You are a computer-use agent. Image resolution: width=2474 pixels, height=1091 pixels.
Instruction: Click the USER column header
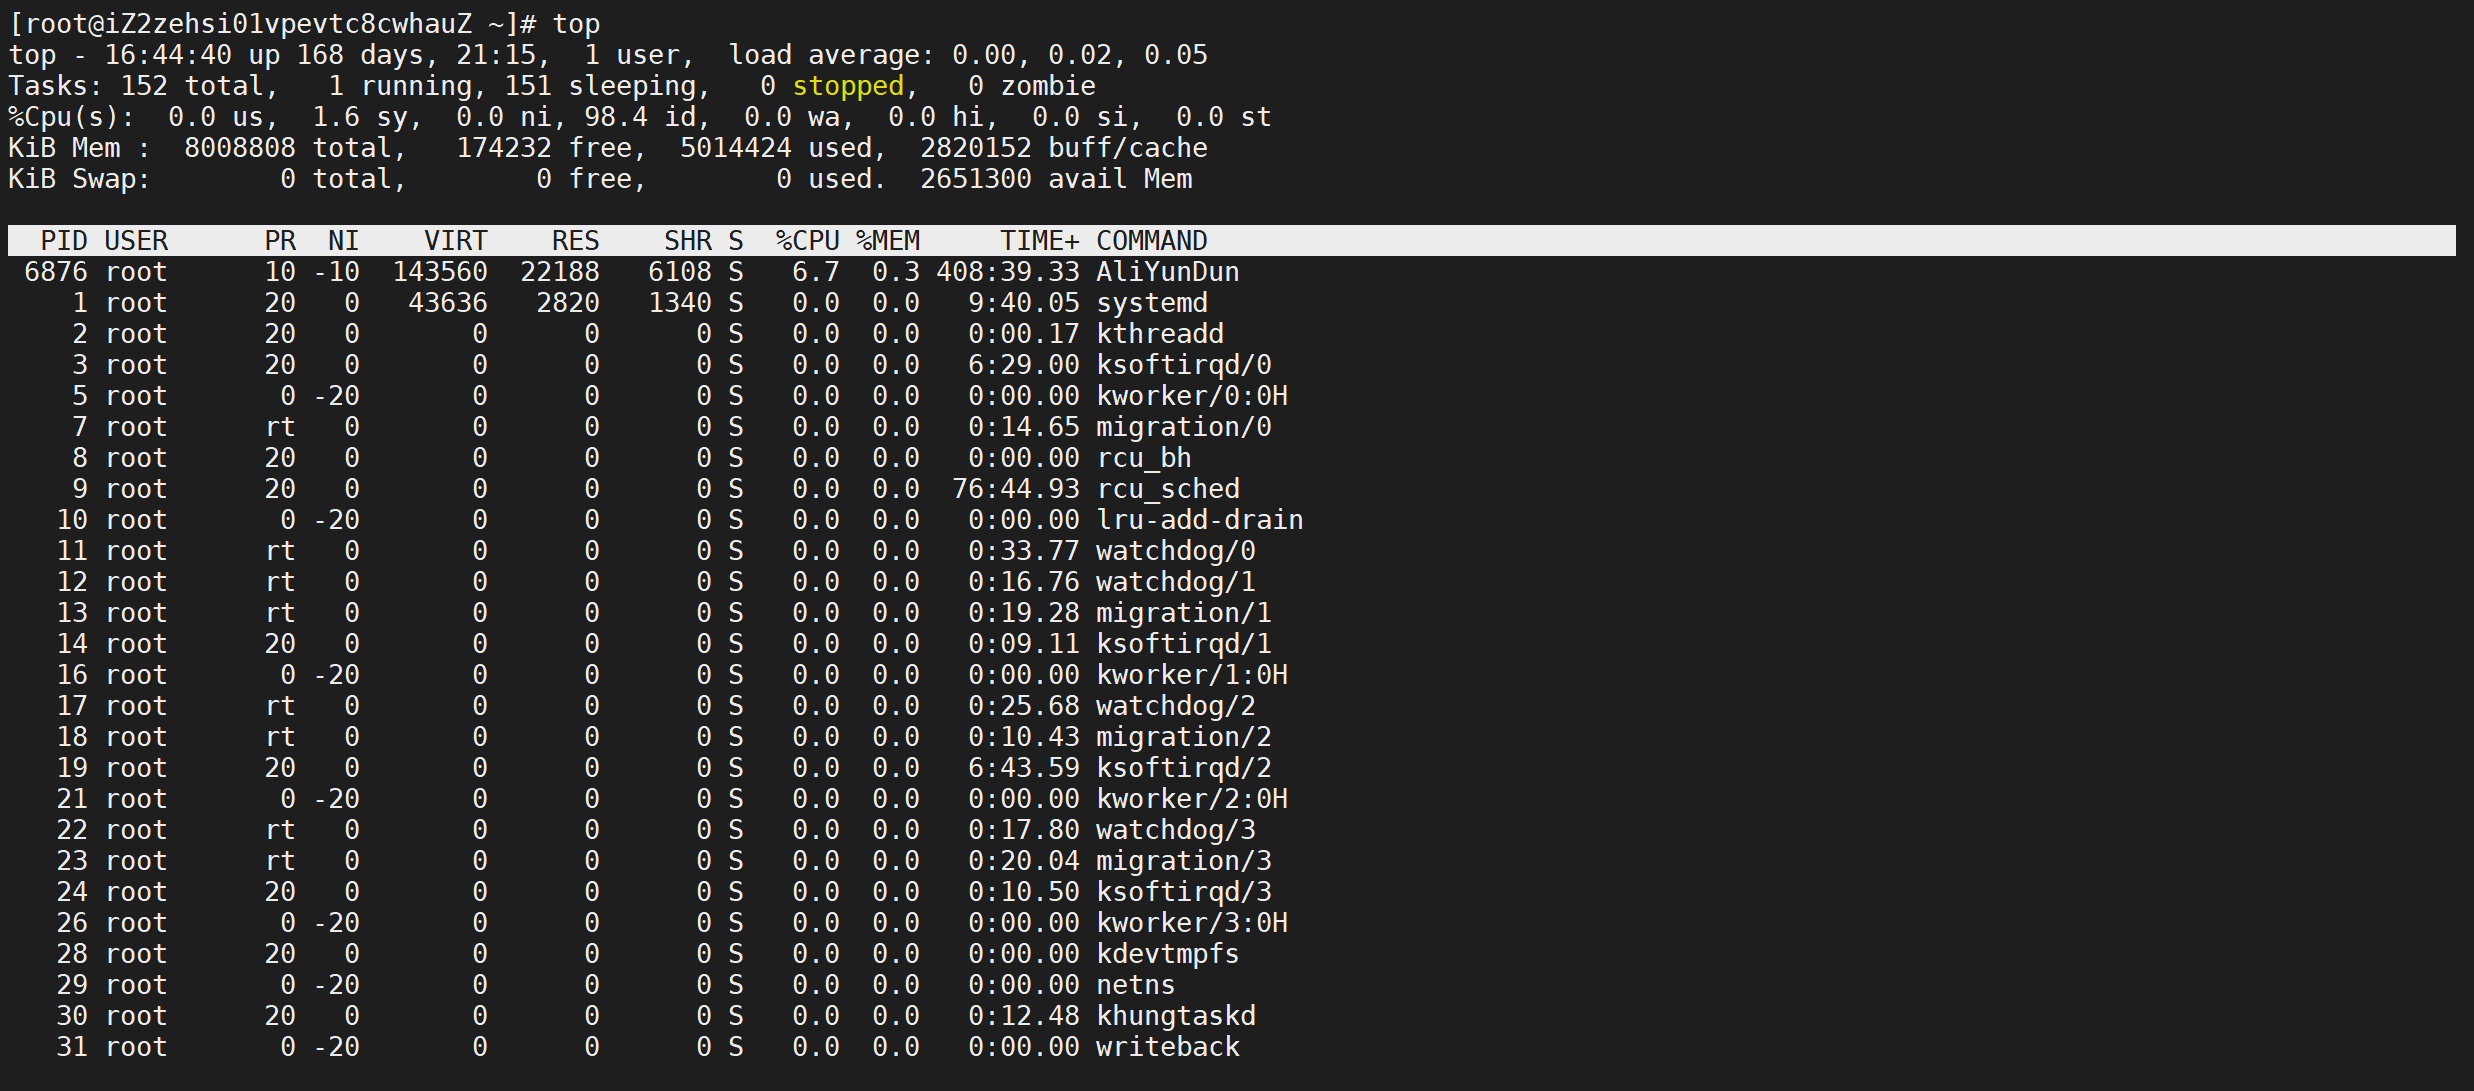pyautogui.click(x=136, y=241)
